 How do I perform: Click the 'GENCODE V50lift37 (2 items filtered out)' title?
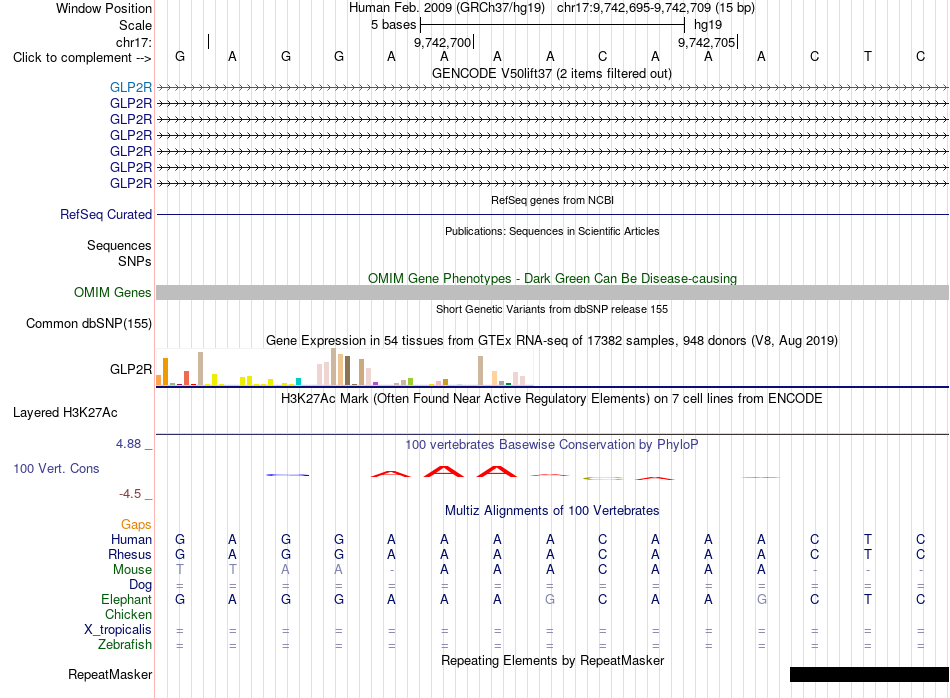coord(552,73)
